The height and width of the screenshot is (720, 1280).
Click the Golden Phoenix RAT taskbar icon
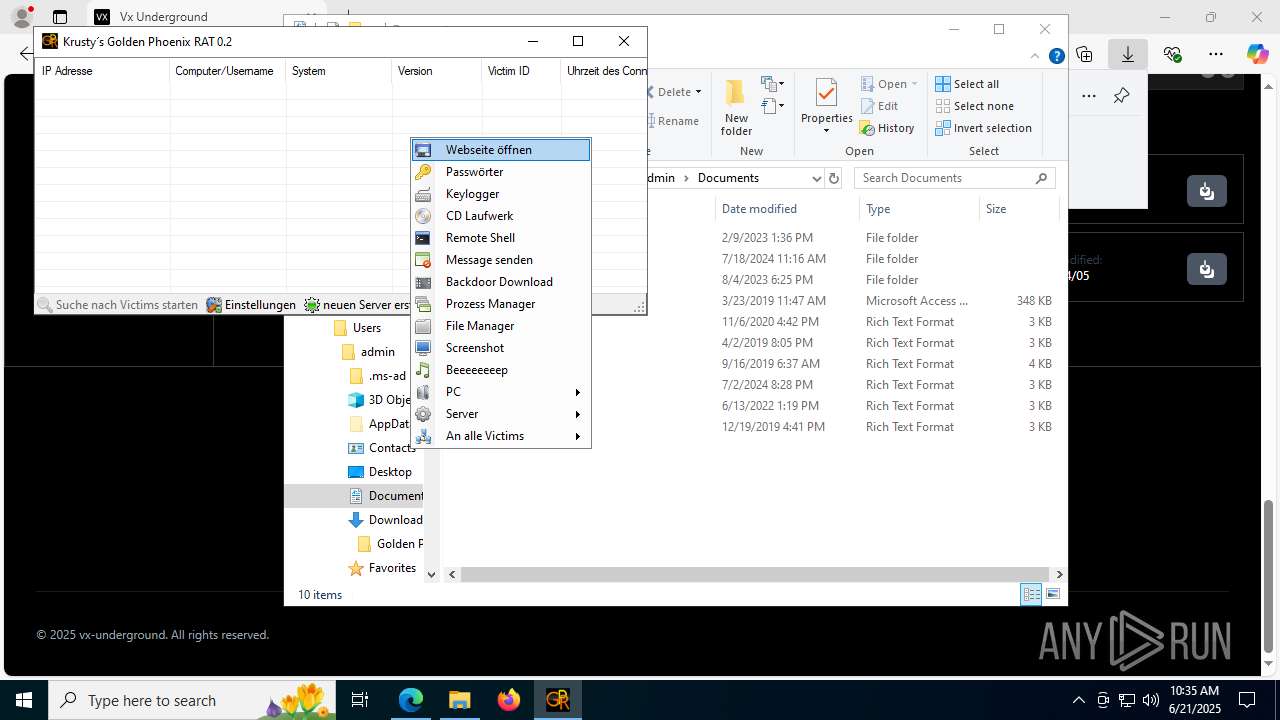557,700
